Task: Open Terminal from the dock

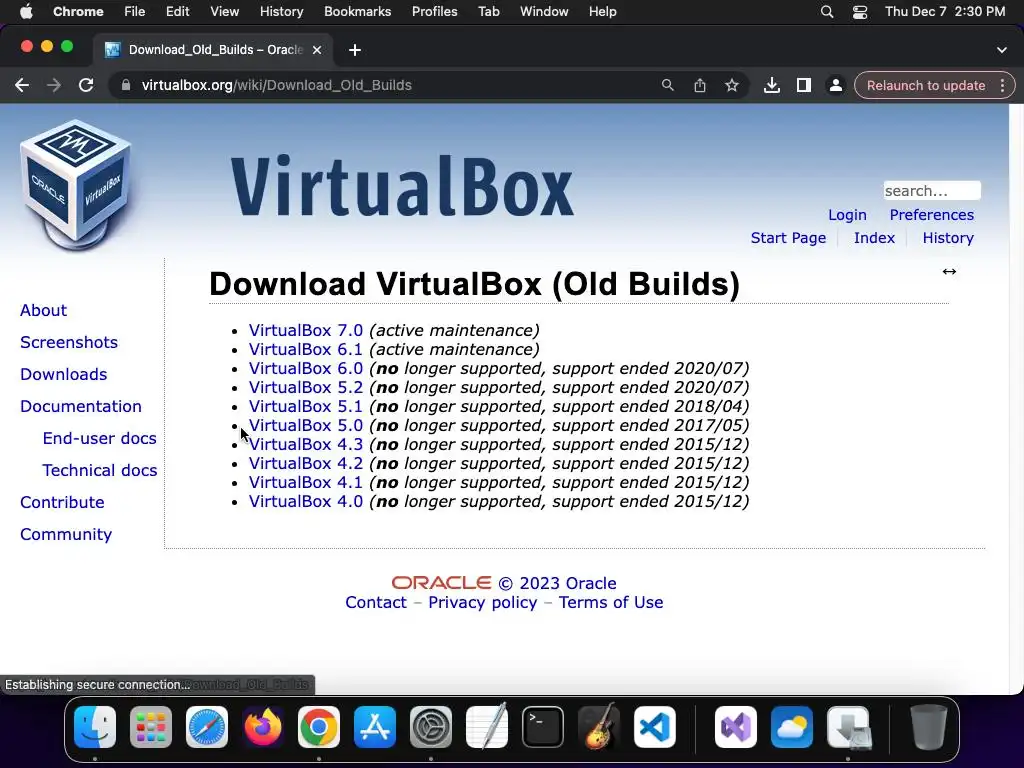Action: coord(543,727)
